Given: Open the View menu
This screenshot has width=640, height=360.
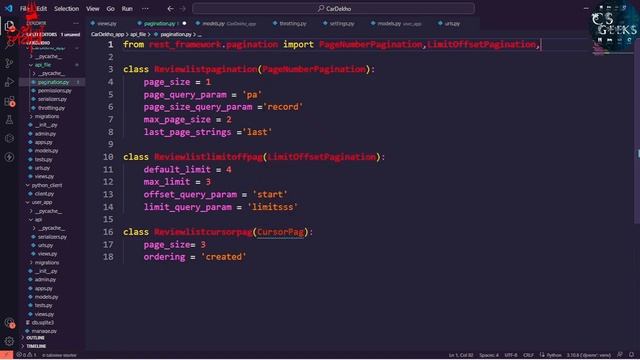Looking at the screenshot, I should pyautogui.click(x=93, y=9).
